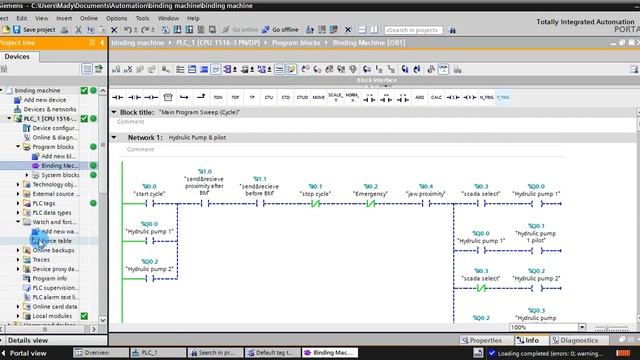
Task: Click the Accessible devices icon
Action: [x=310, y=30]
